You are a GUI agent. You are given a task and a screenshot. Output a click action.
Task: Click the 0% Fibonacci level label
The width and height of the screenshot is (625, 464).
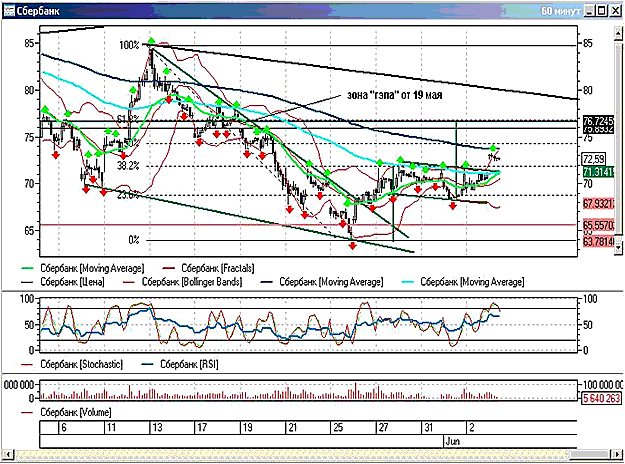tap(134, 240)
